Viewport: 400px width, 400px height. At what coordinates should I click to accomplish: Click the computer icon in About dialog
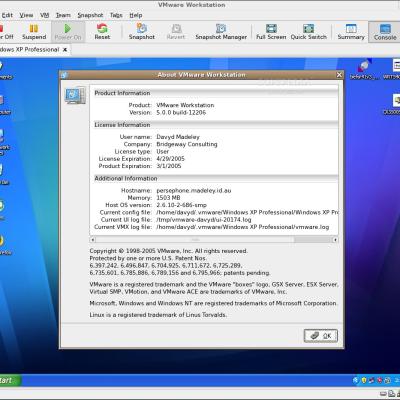[x=75, y=95]
